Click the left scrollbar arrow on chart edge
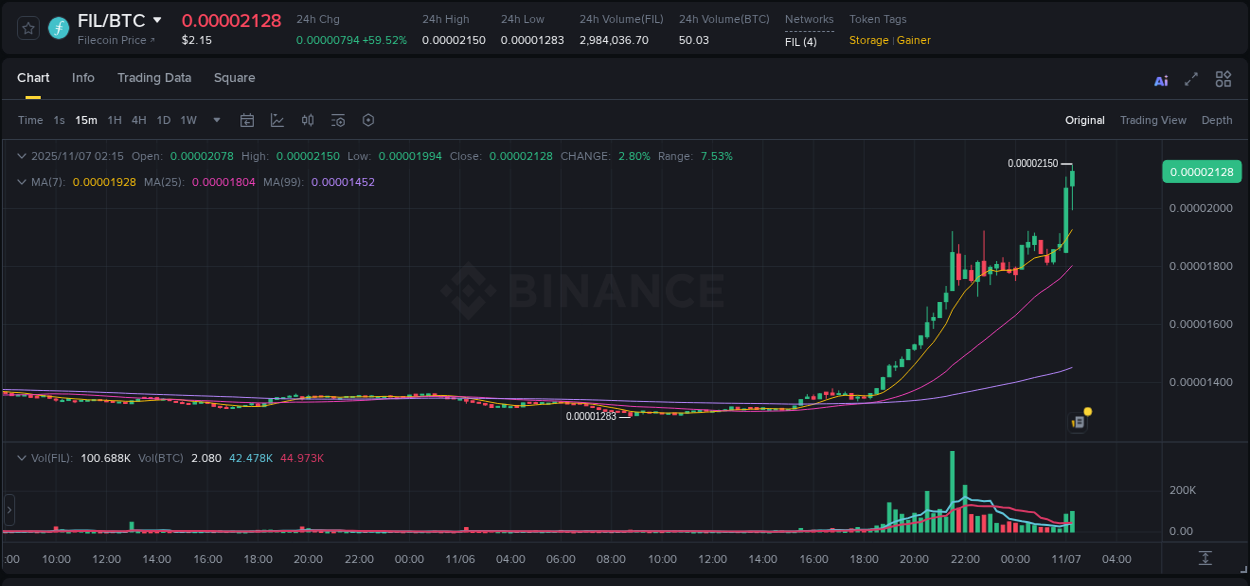The image size is (1250, 586). (x=8, y=510)
